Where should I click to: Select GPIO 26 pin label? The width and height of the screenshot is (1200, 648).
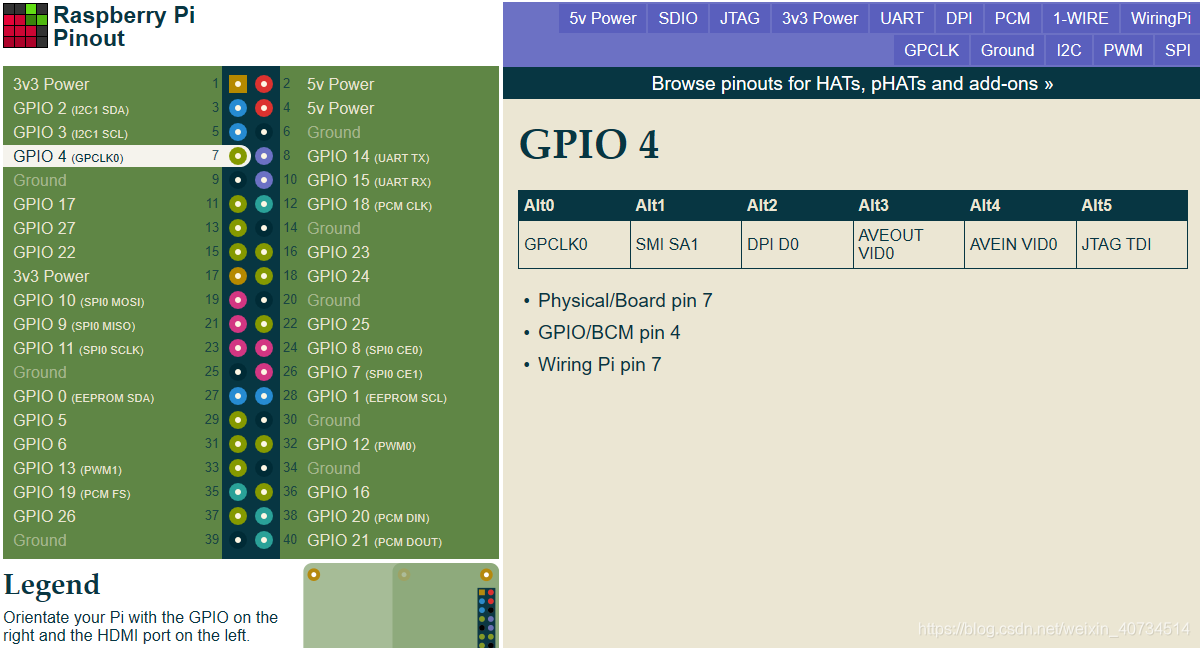click(44, 516)
